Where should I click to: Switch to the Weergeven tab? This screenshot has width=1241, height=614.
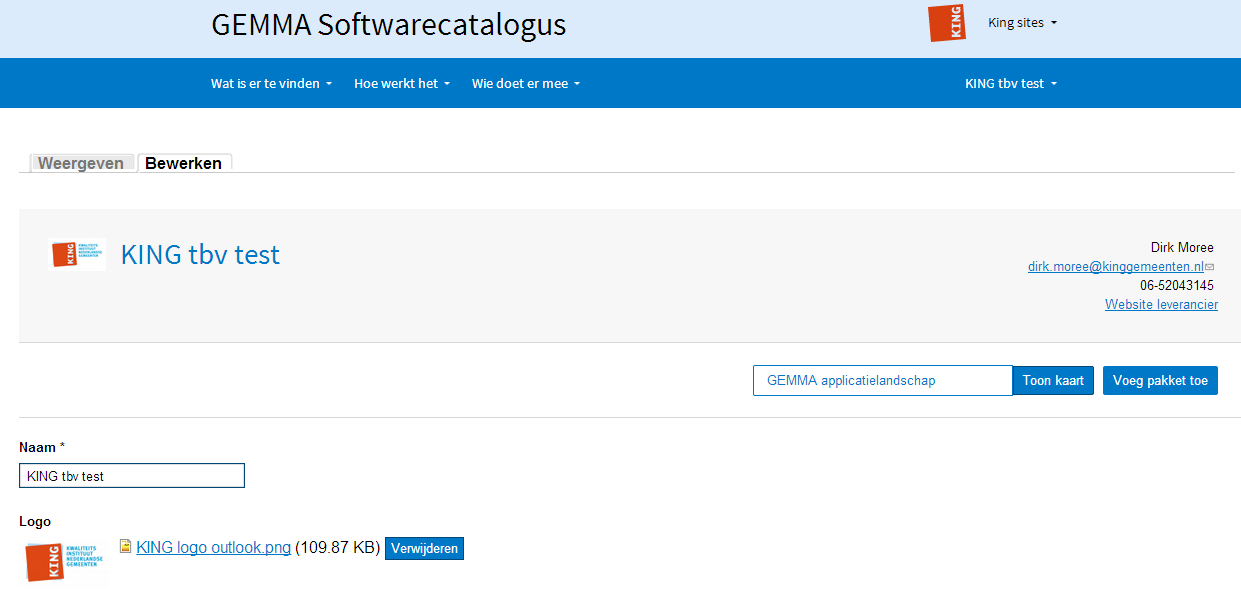coord(81,163)
